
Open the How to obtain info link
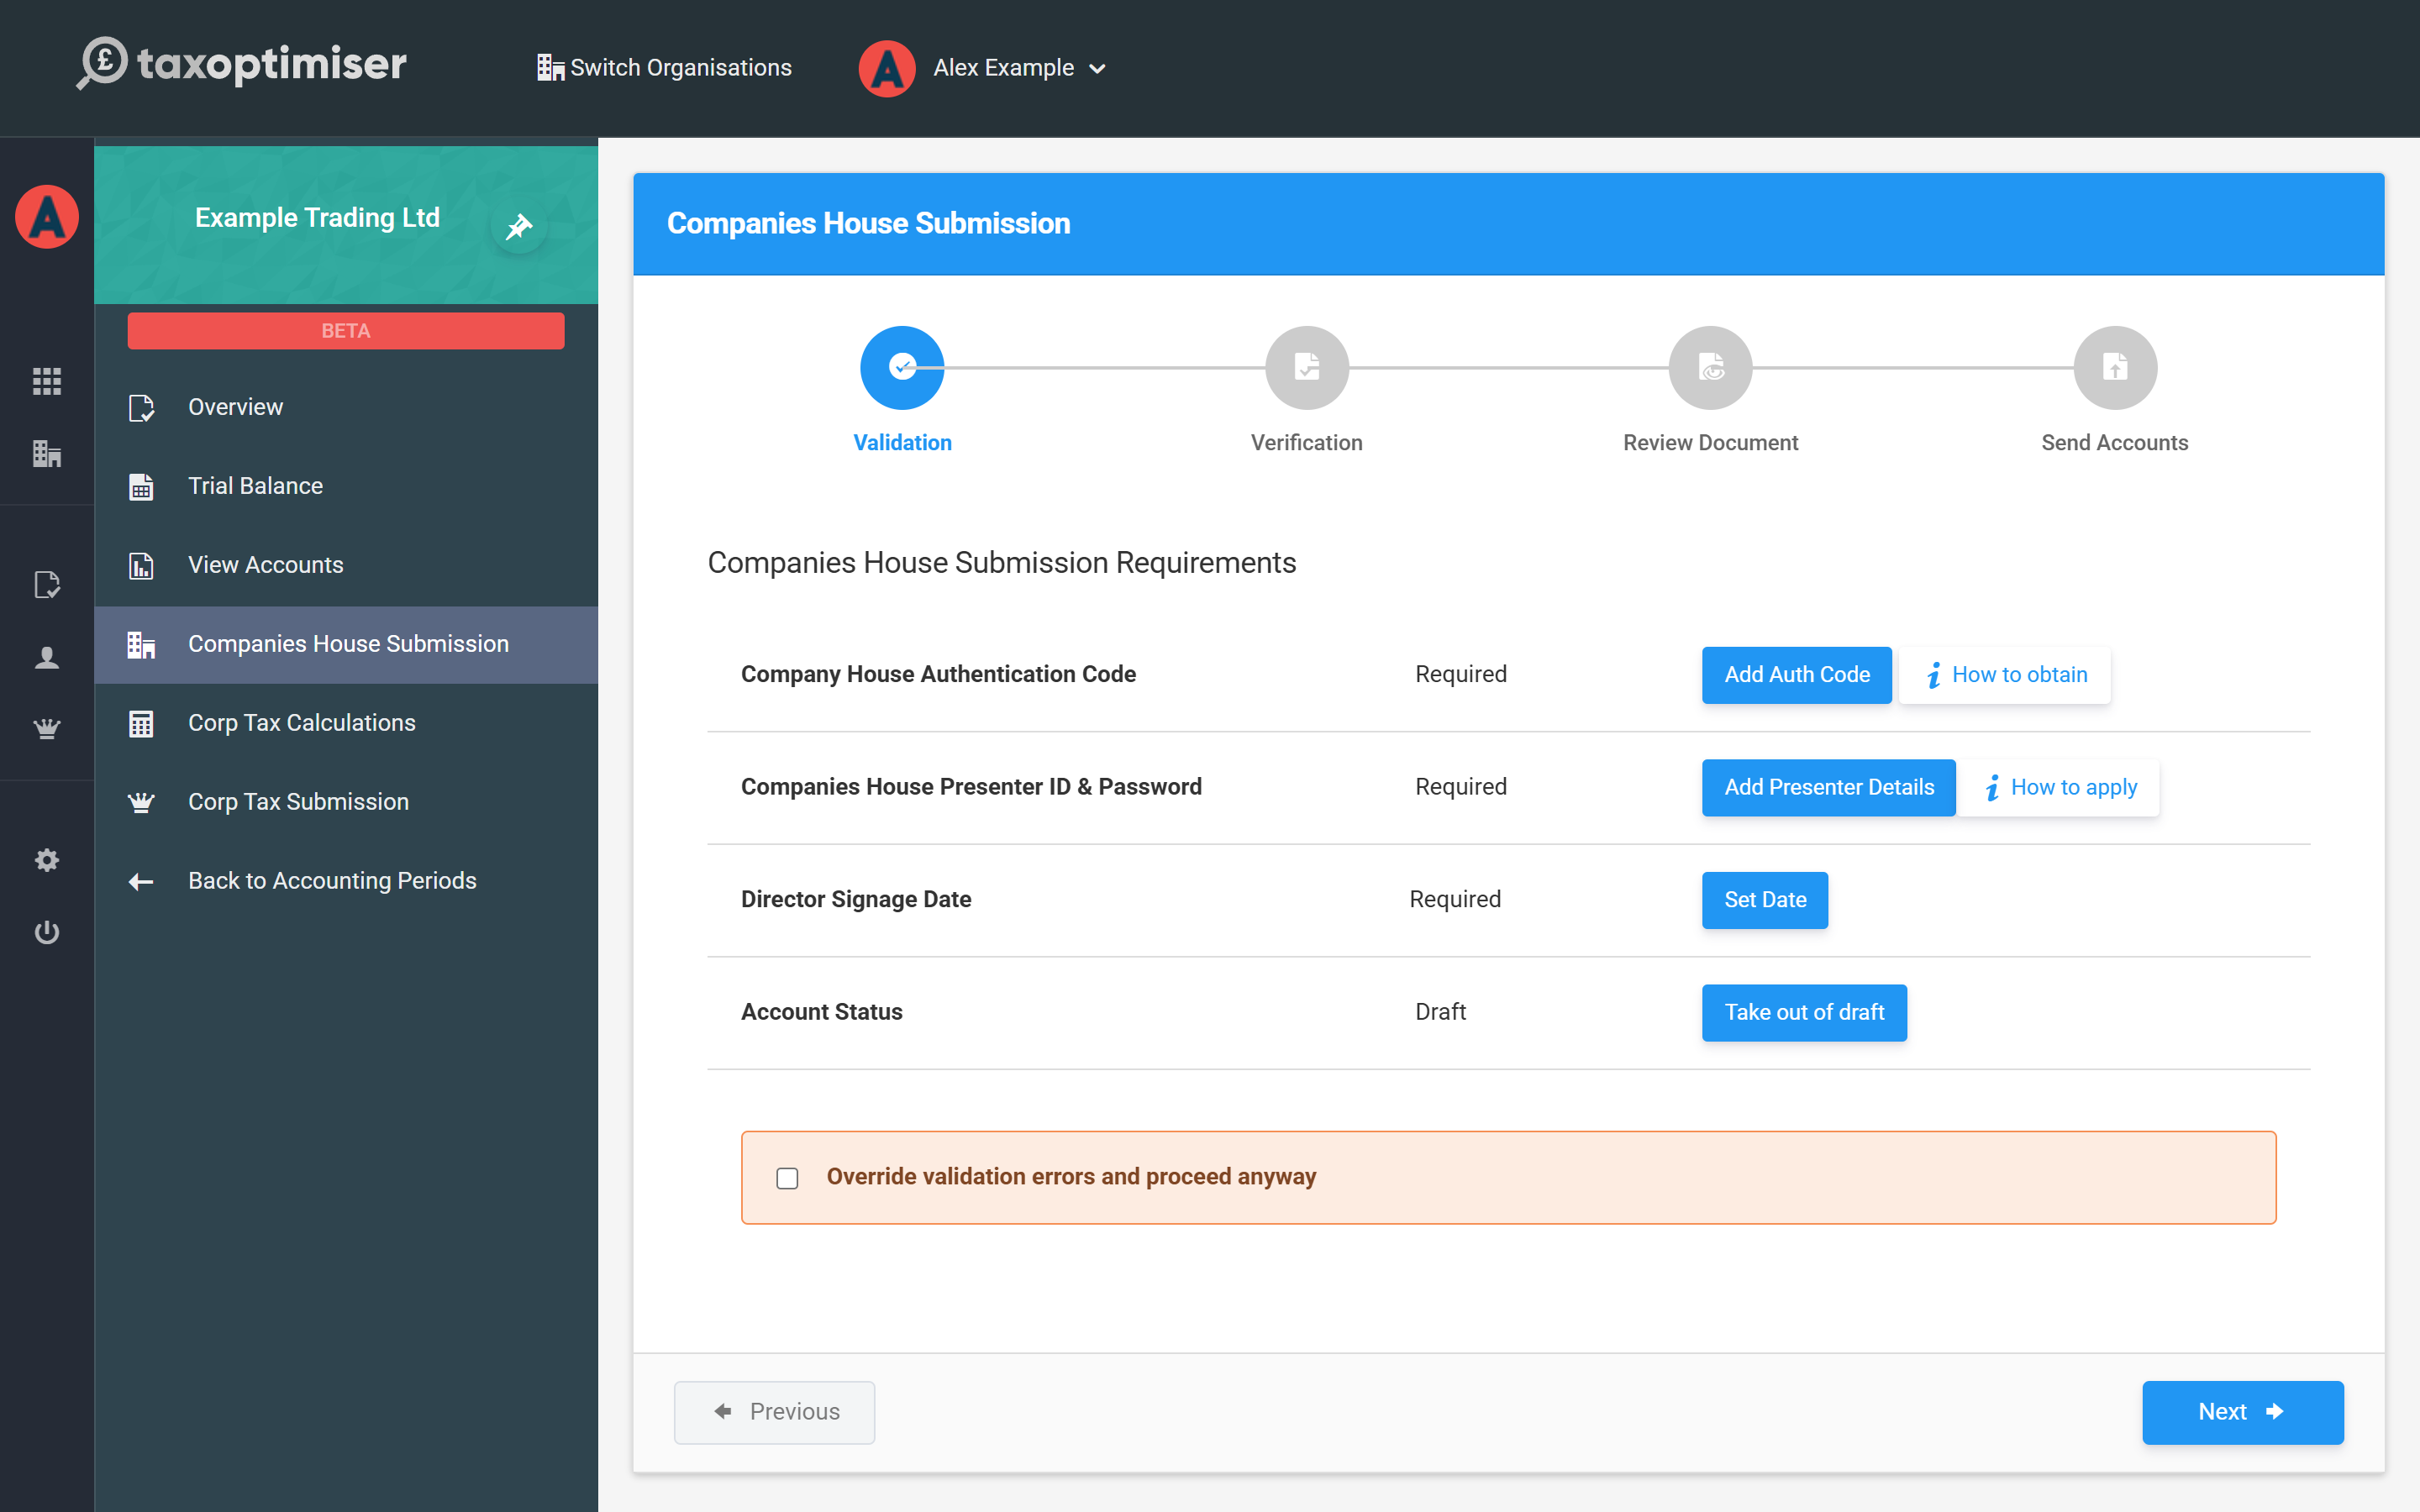[x=2005, y=675]
